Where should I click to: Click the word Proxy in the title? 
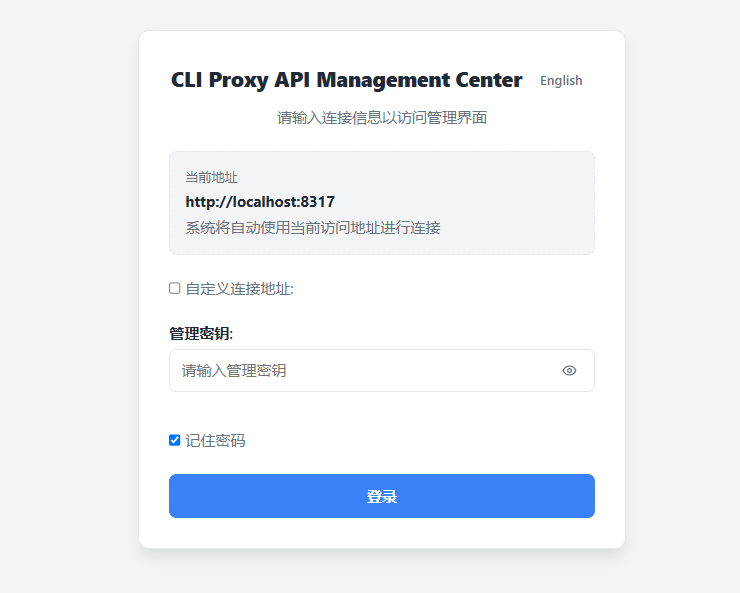(x=238, y=80)
